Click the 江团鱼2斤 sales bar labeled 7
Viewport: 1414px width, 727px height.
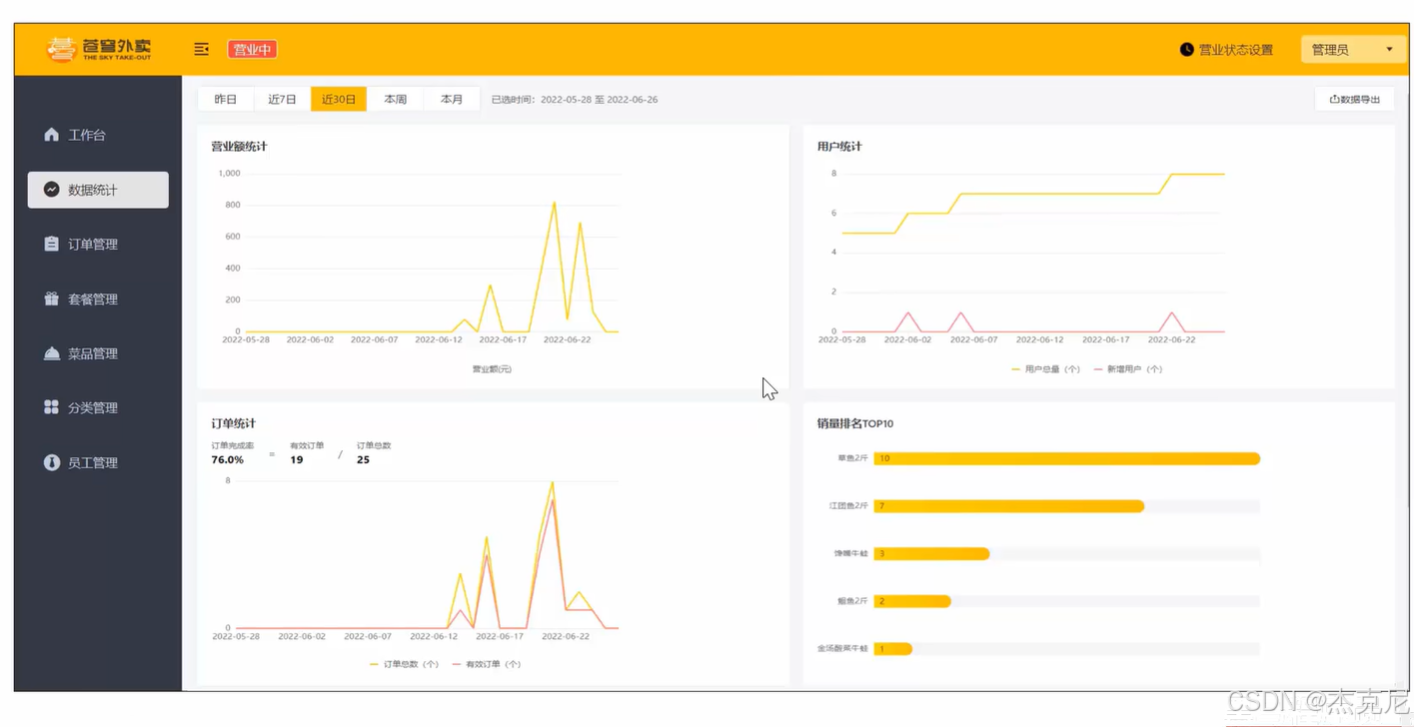(x=1009, y=506)
